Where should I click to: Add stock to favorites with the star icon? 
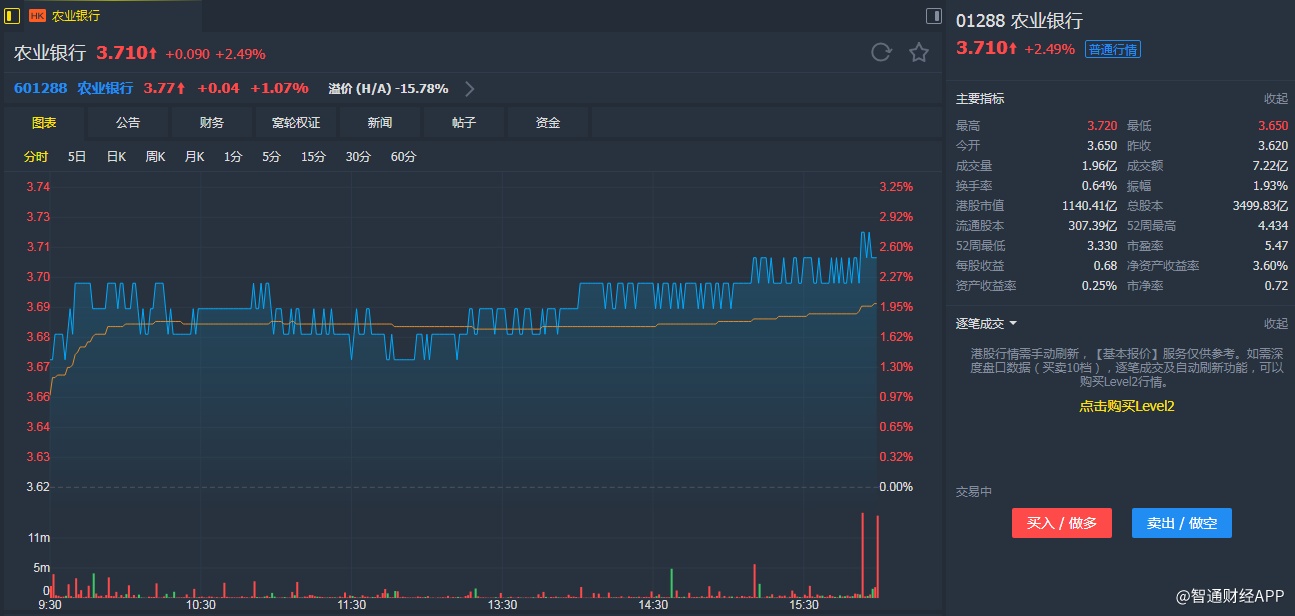(x=919, y=53)
